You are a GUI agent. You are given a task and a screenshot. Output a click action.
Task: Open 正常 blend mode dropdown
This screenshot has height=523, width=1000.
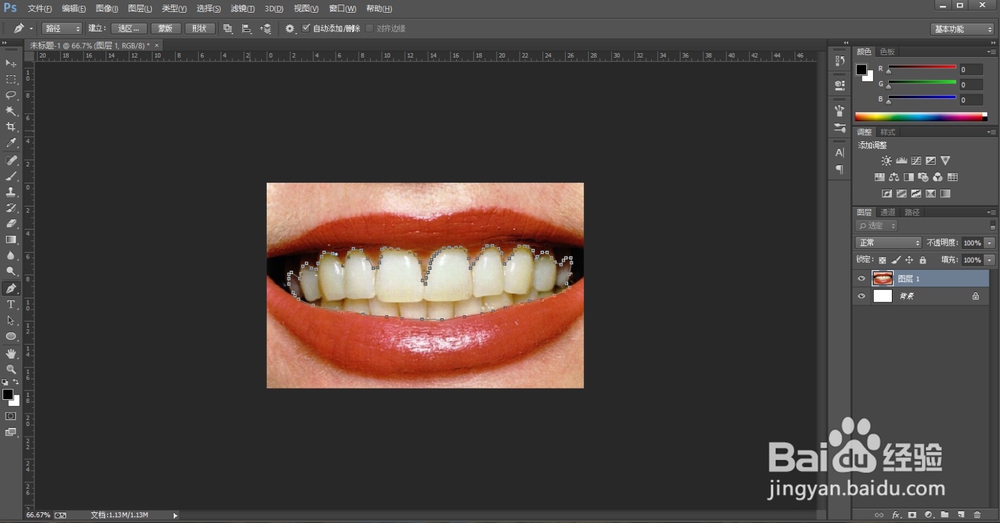tap(888, 243)
